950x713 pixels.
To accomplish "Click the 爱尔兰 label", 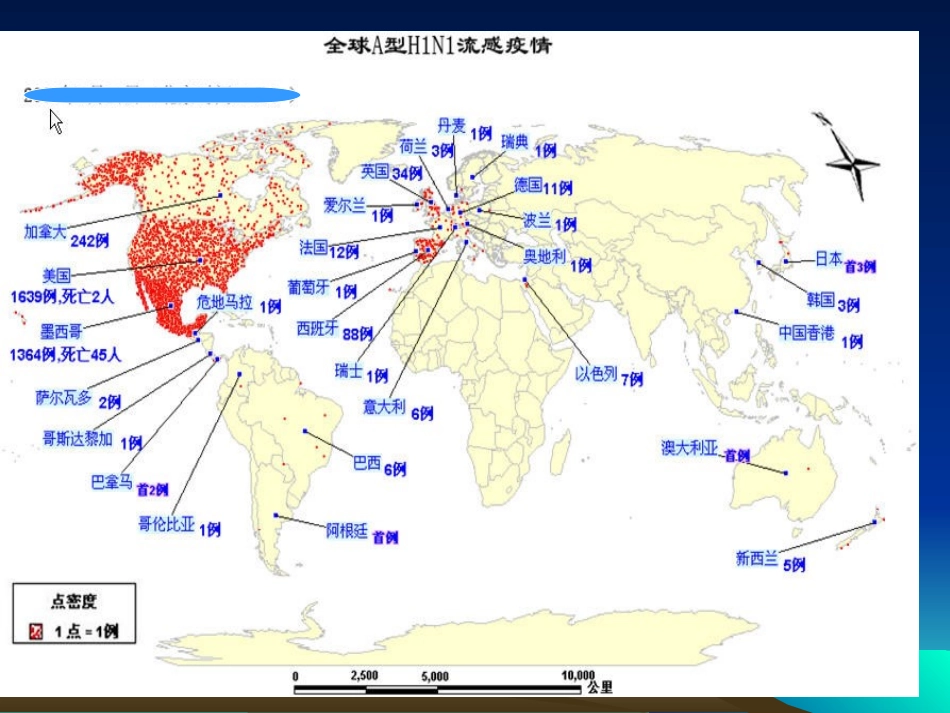I will 344,205.
